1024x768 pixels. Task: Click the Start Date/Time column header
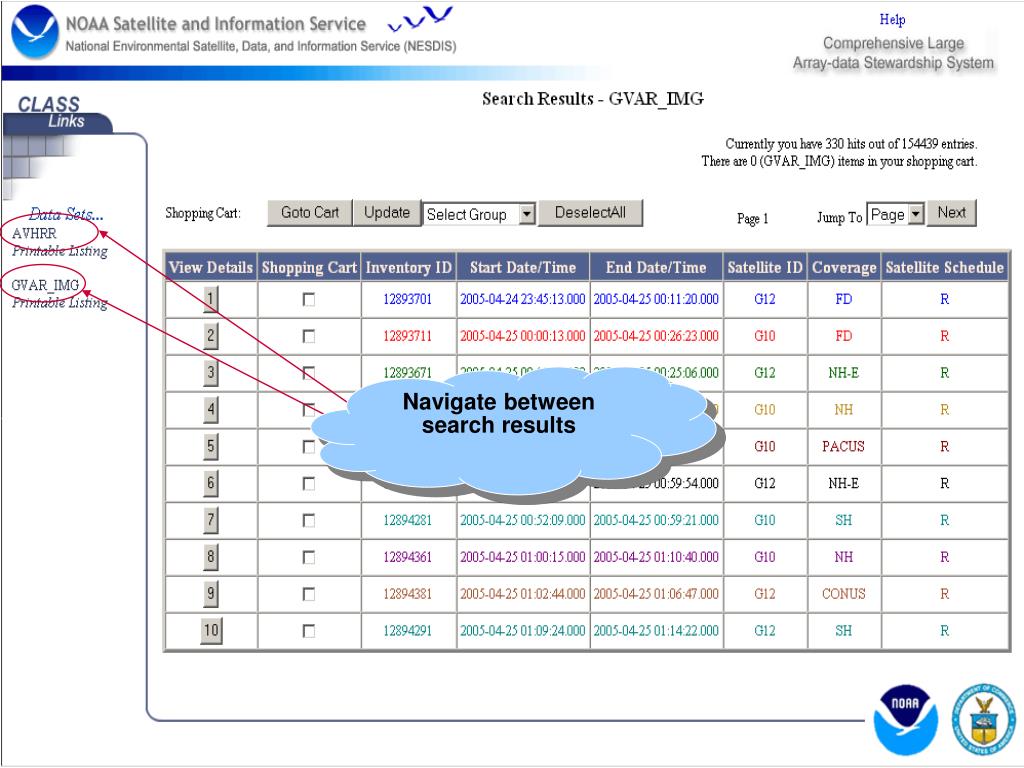pyautogui.click(x=522, y=267)
